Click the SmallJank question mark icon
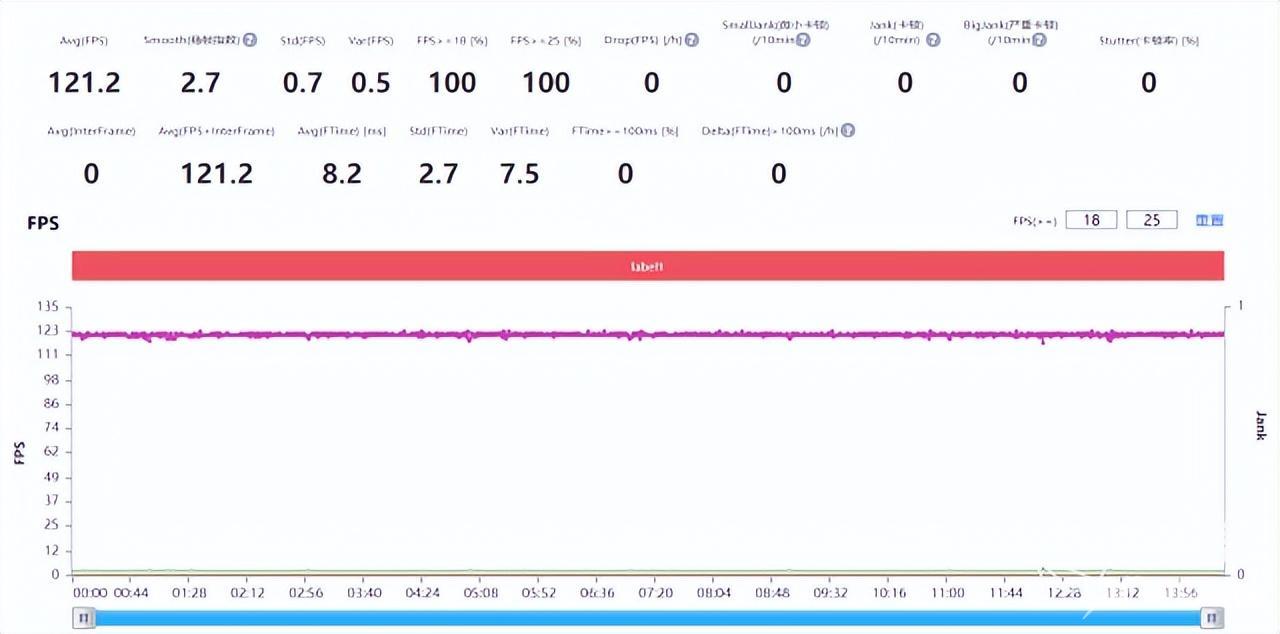Screen dimensions: 1280x634 click(x=803, y=41)
